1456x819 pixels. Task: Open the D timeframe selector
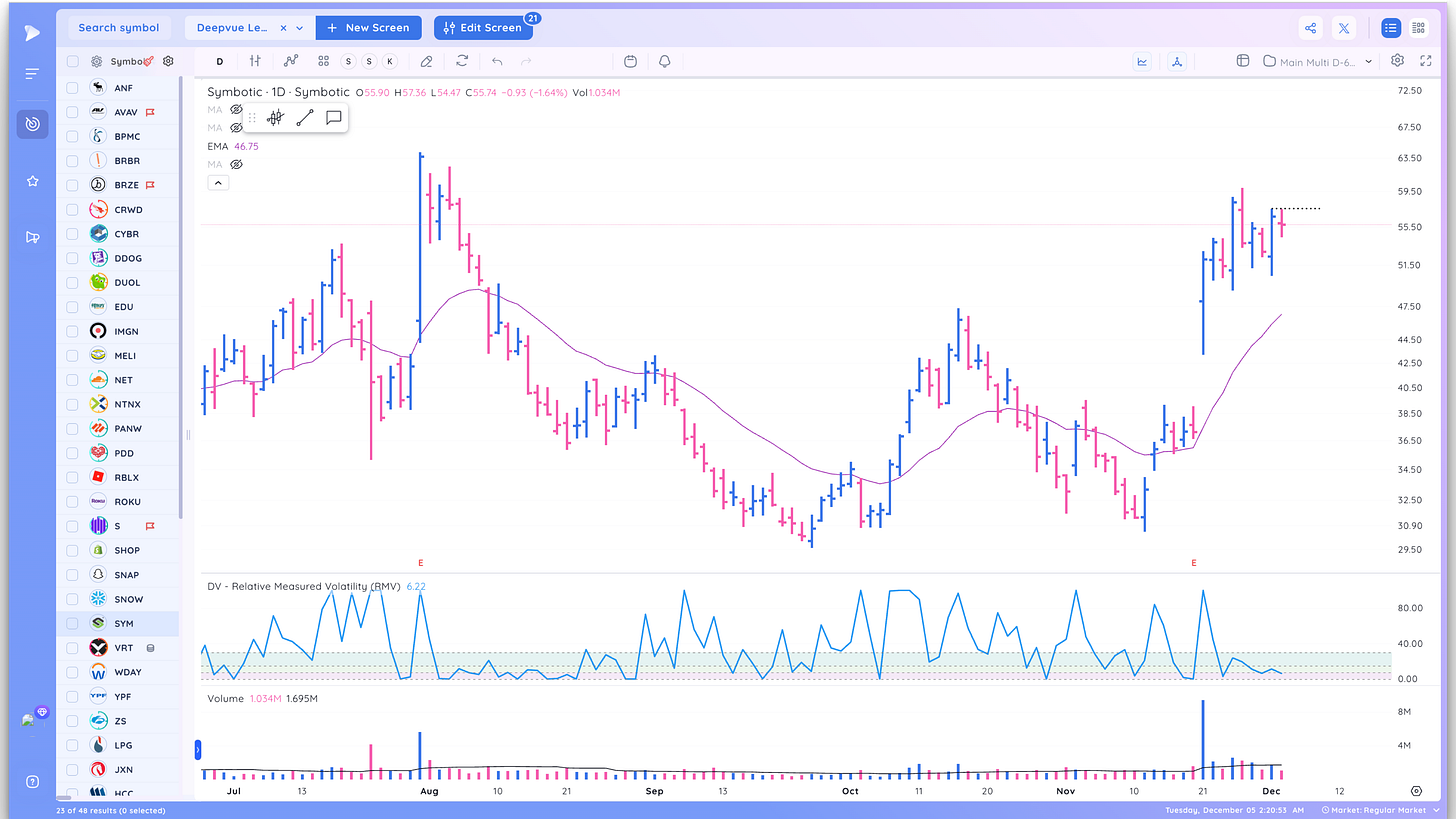click(x=220, y=61)
